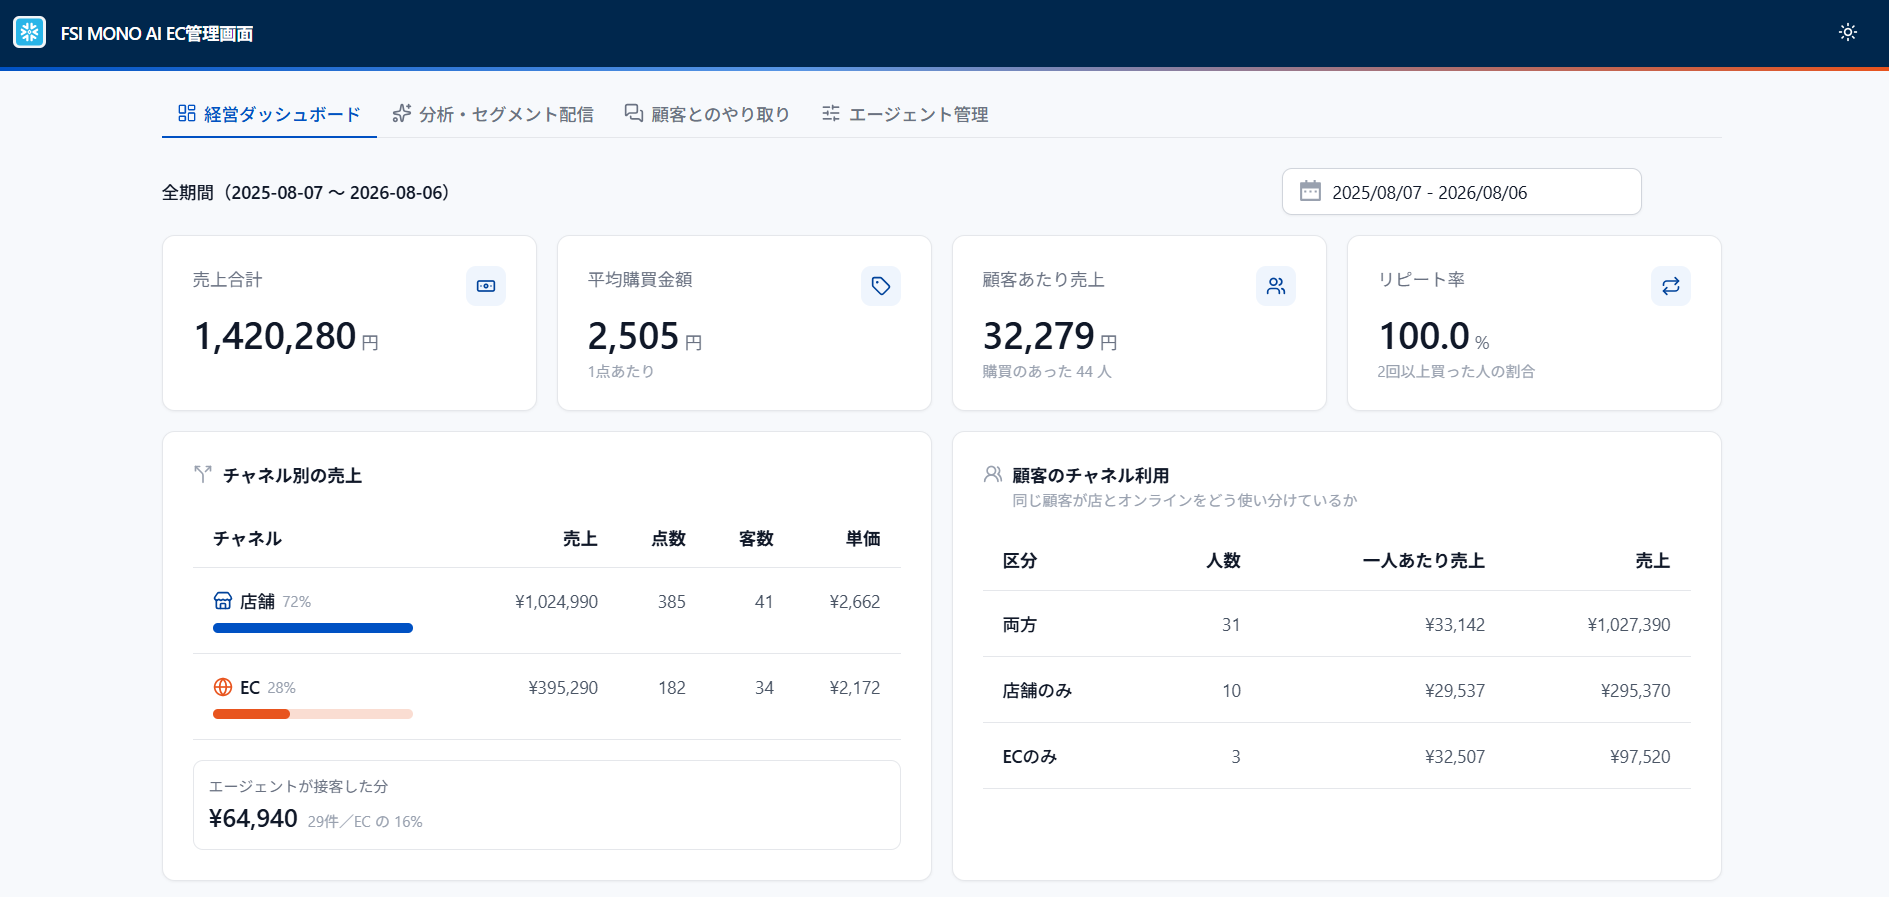Click the globe icon in EC row

223,687
